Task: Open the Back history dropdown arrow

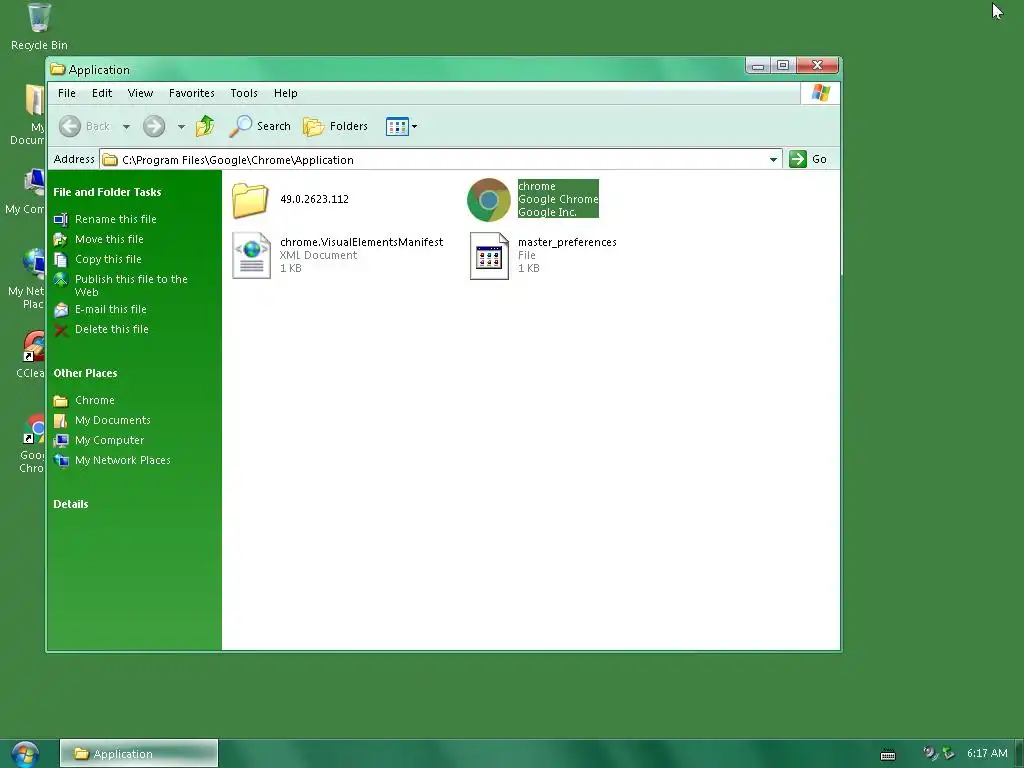Action: click(x=126, y=127)
